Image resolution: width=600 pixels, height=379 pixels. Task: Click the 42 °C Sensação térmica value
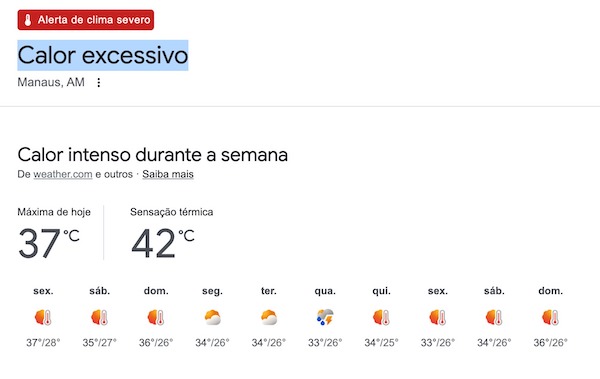pyautogui.click(x=163, y=243)
